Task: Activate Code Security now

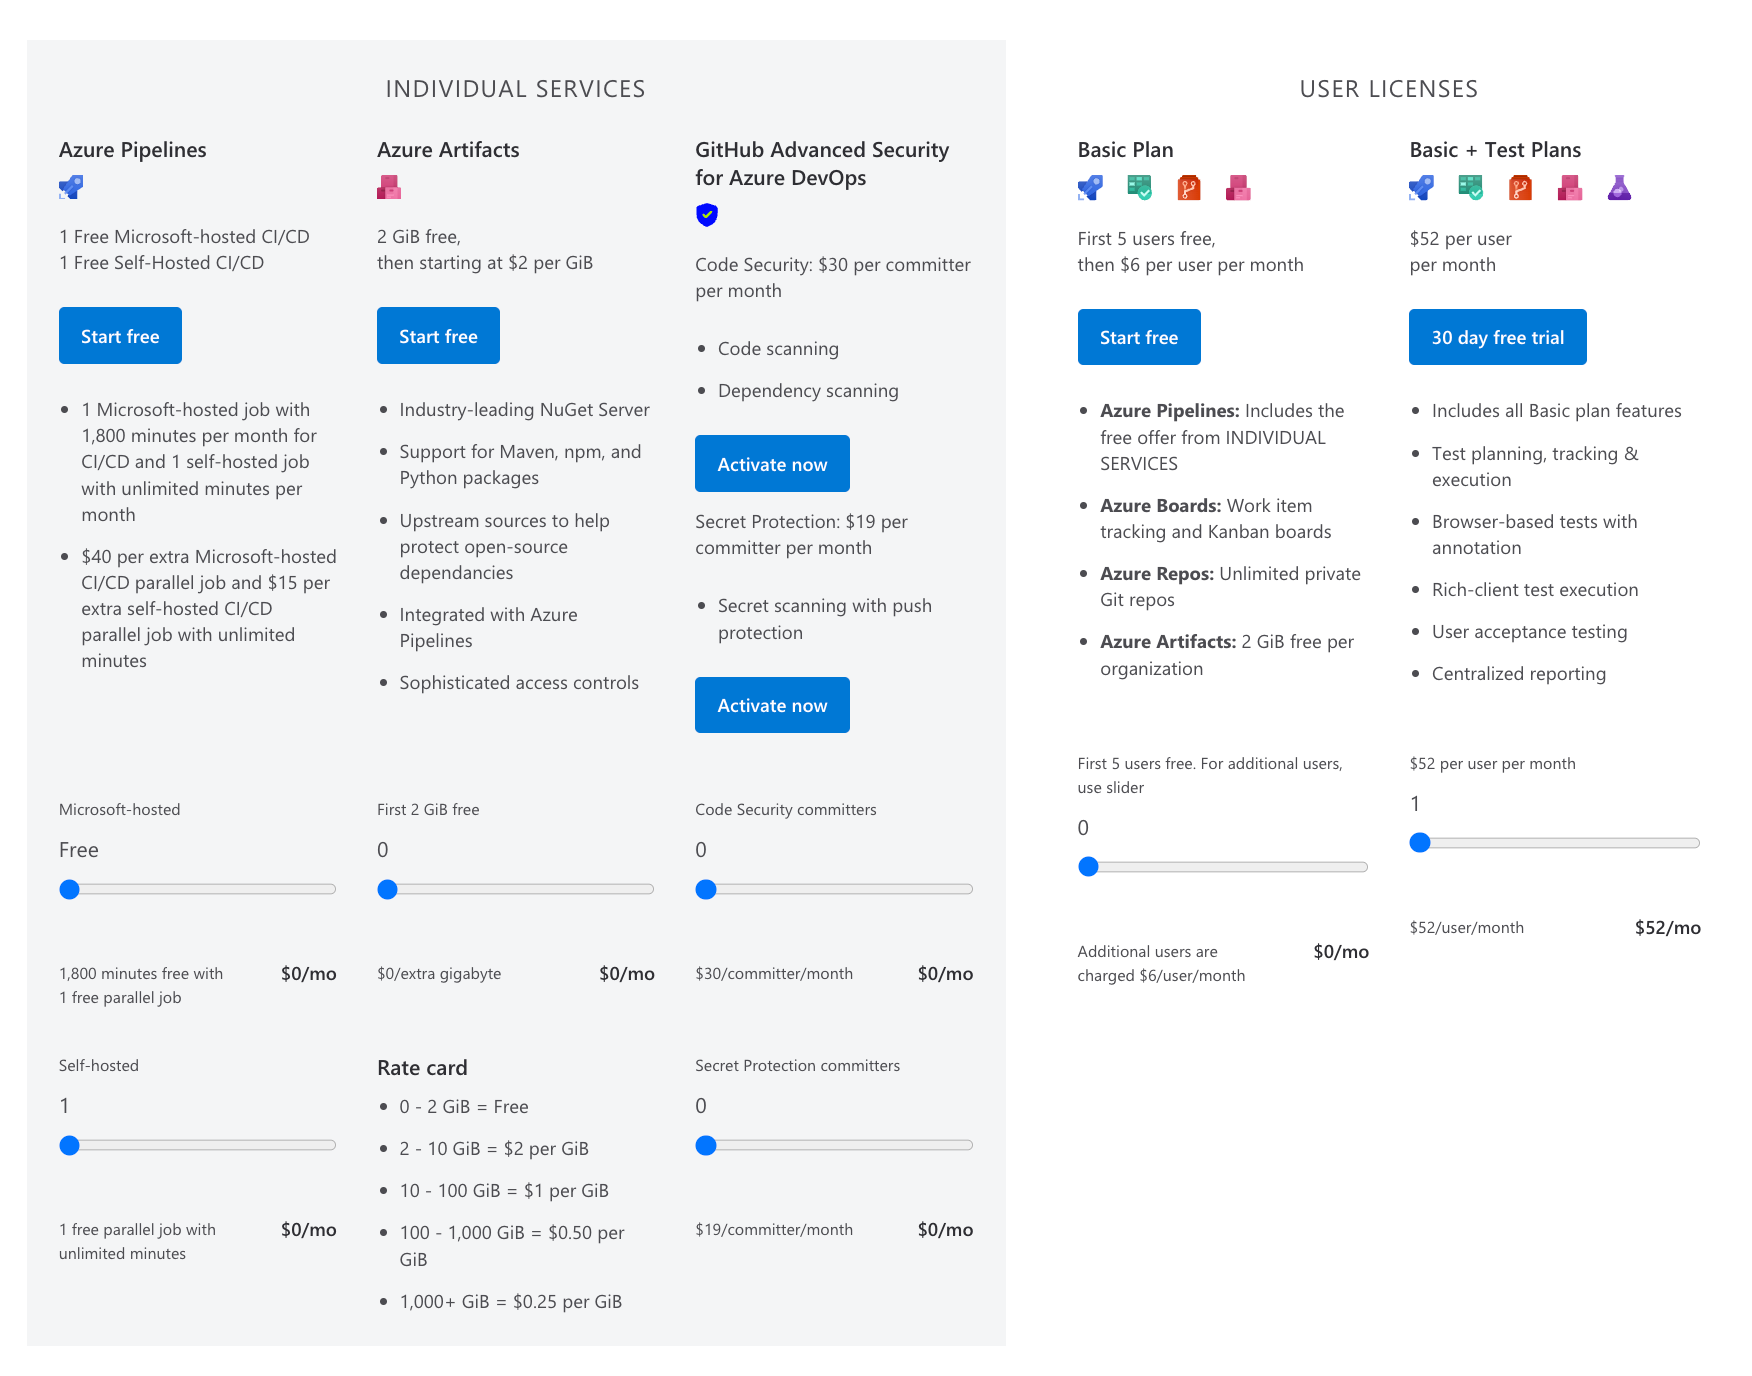Action: 772,463
